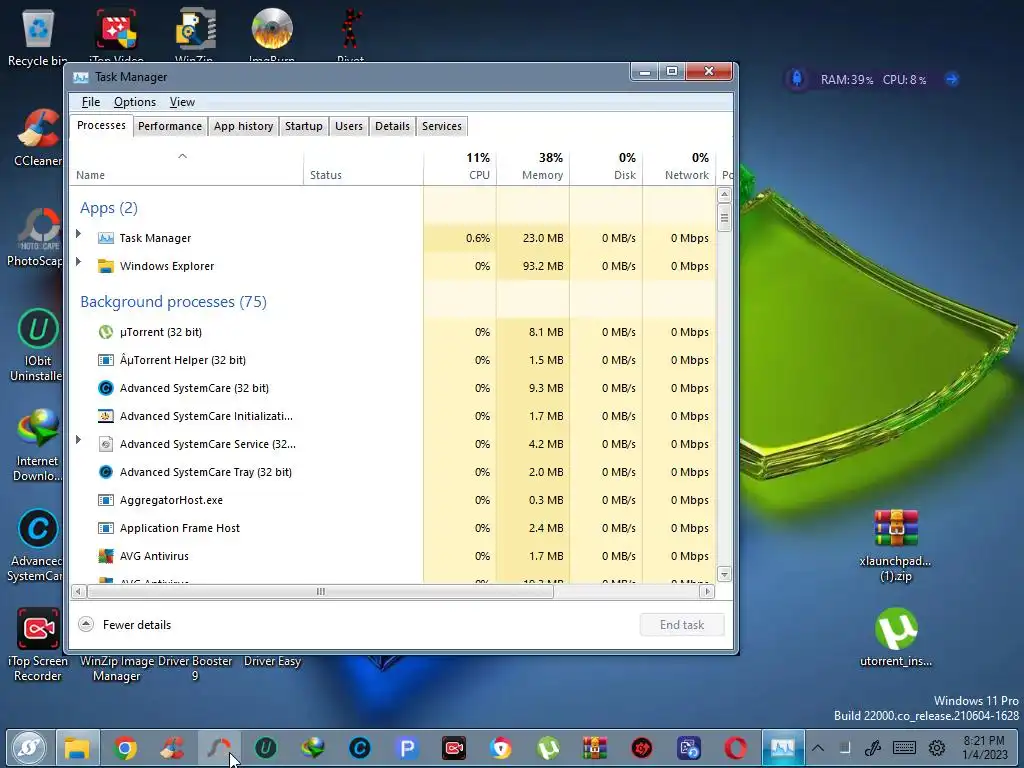Click the End task button
The height and width of the screenshot is (768, 1024).
(682, 624)
